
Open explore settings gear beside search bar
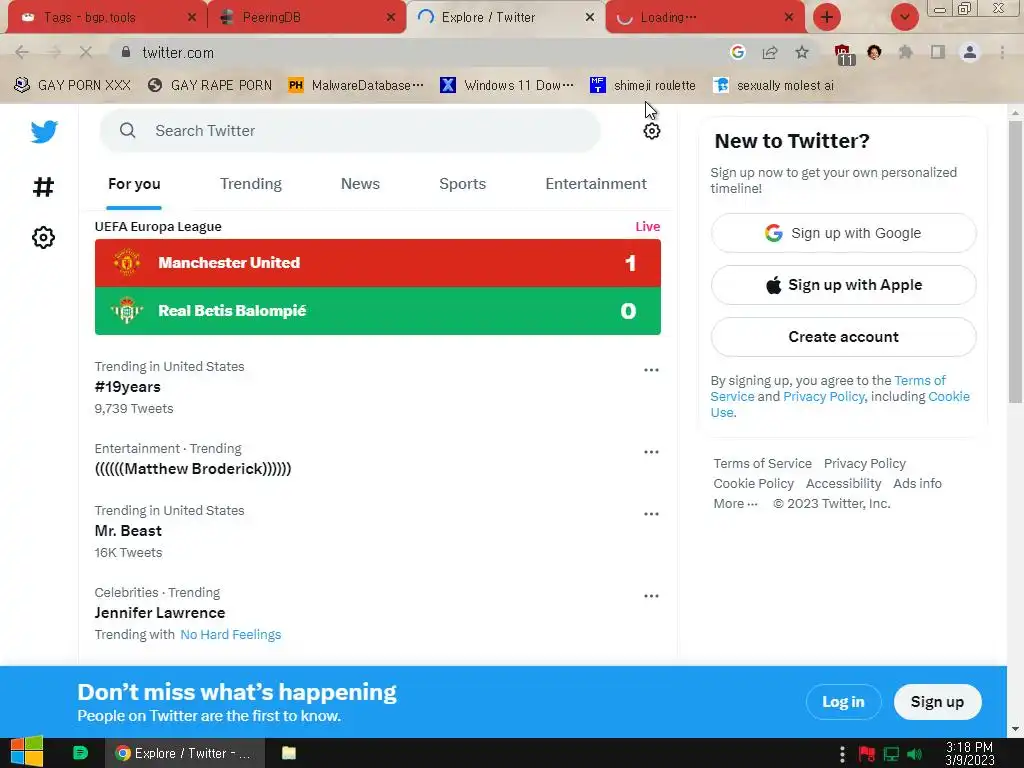651,131
